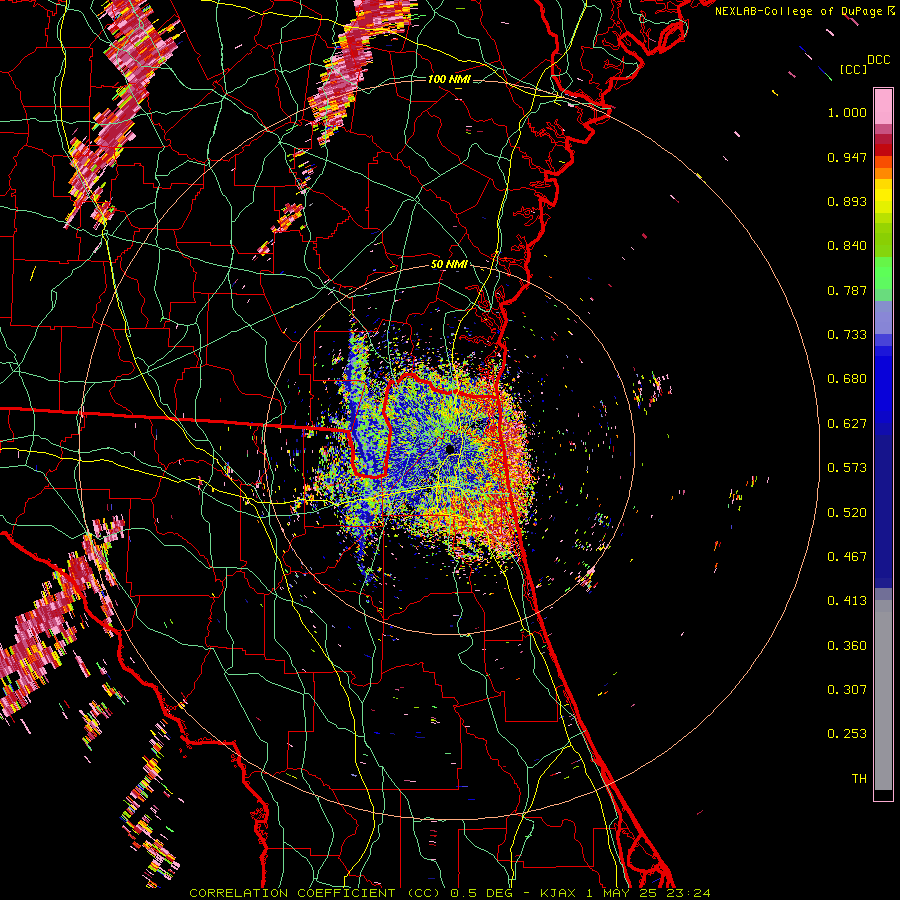Click the 0.467 legend value
This screenshot has width=900, height=900.
[847, 557]
